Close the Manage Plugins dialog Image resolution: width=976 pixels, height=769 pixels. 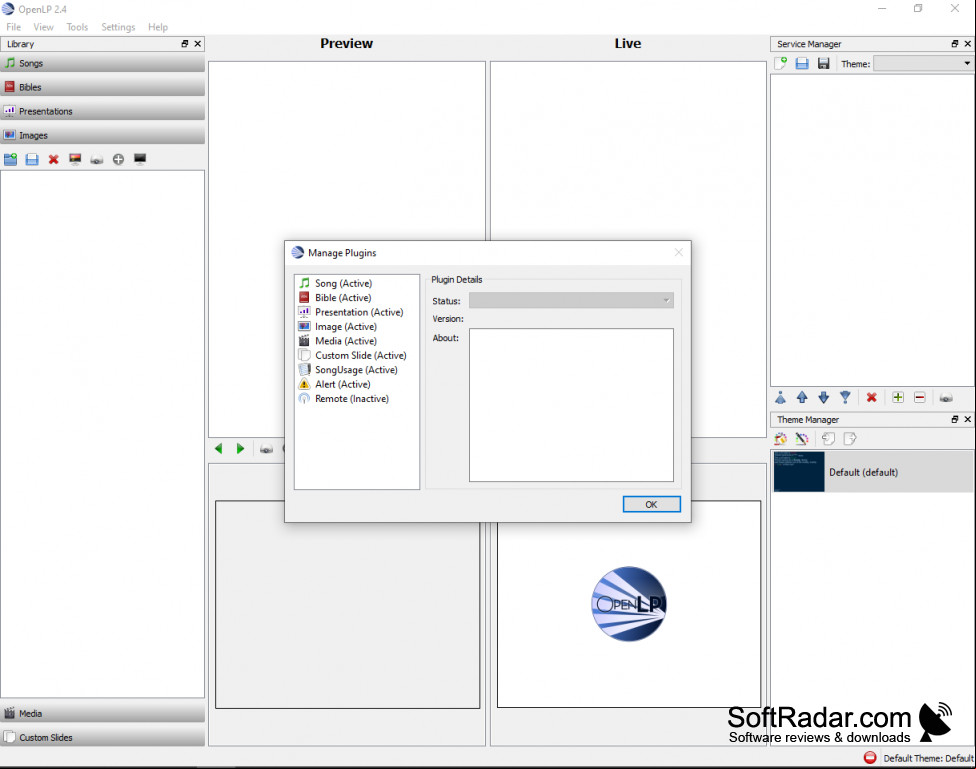(x=678, y=252)
